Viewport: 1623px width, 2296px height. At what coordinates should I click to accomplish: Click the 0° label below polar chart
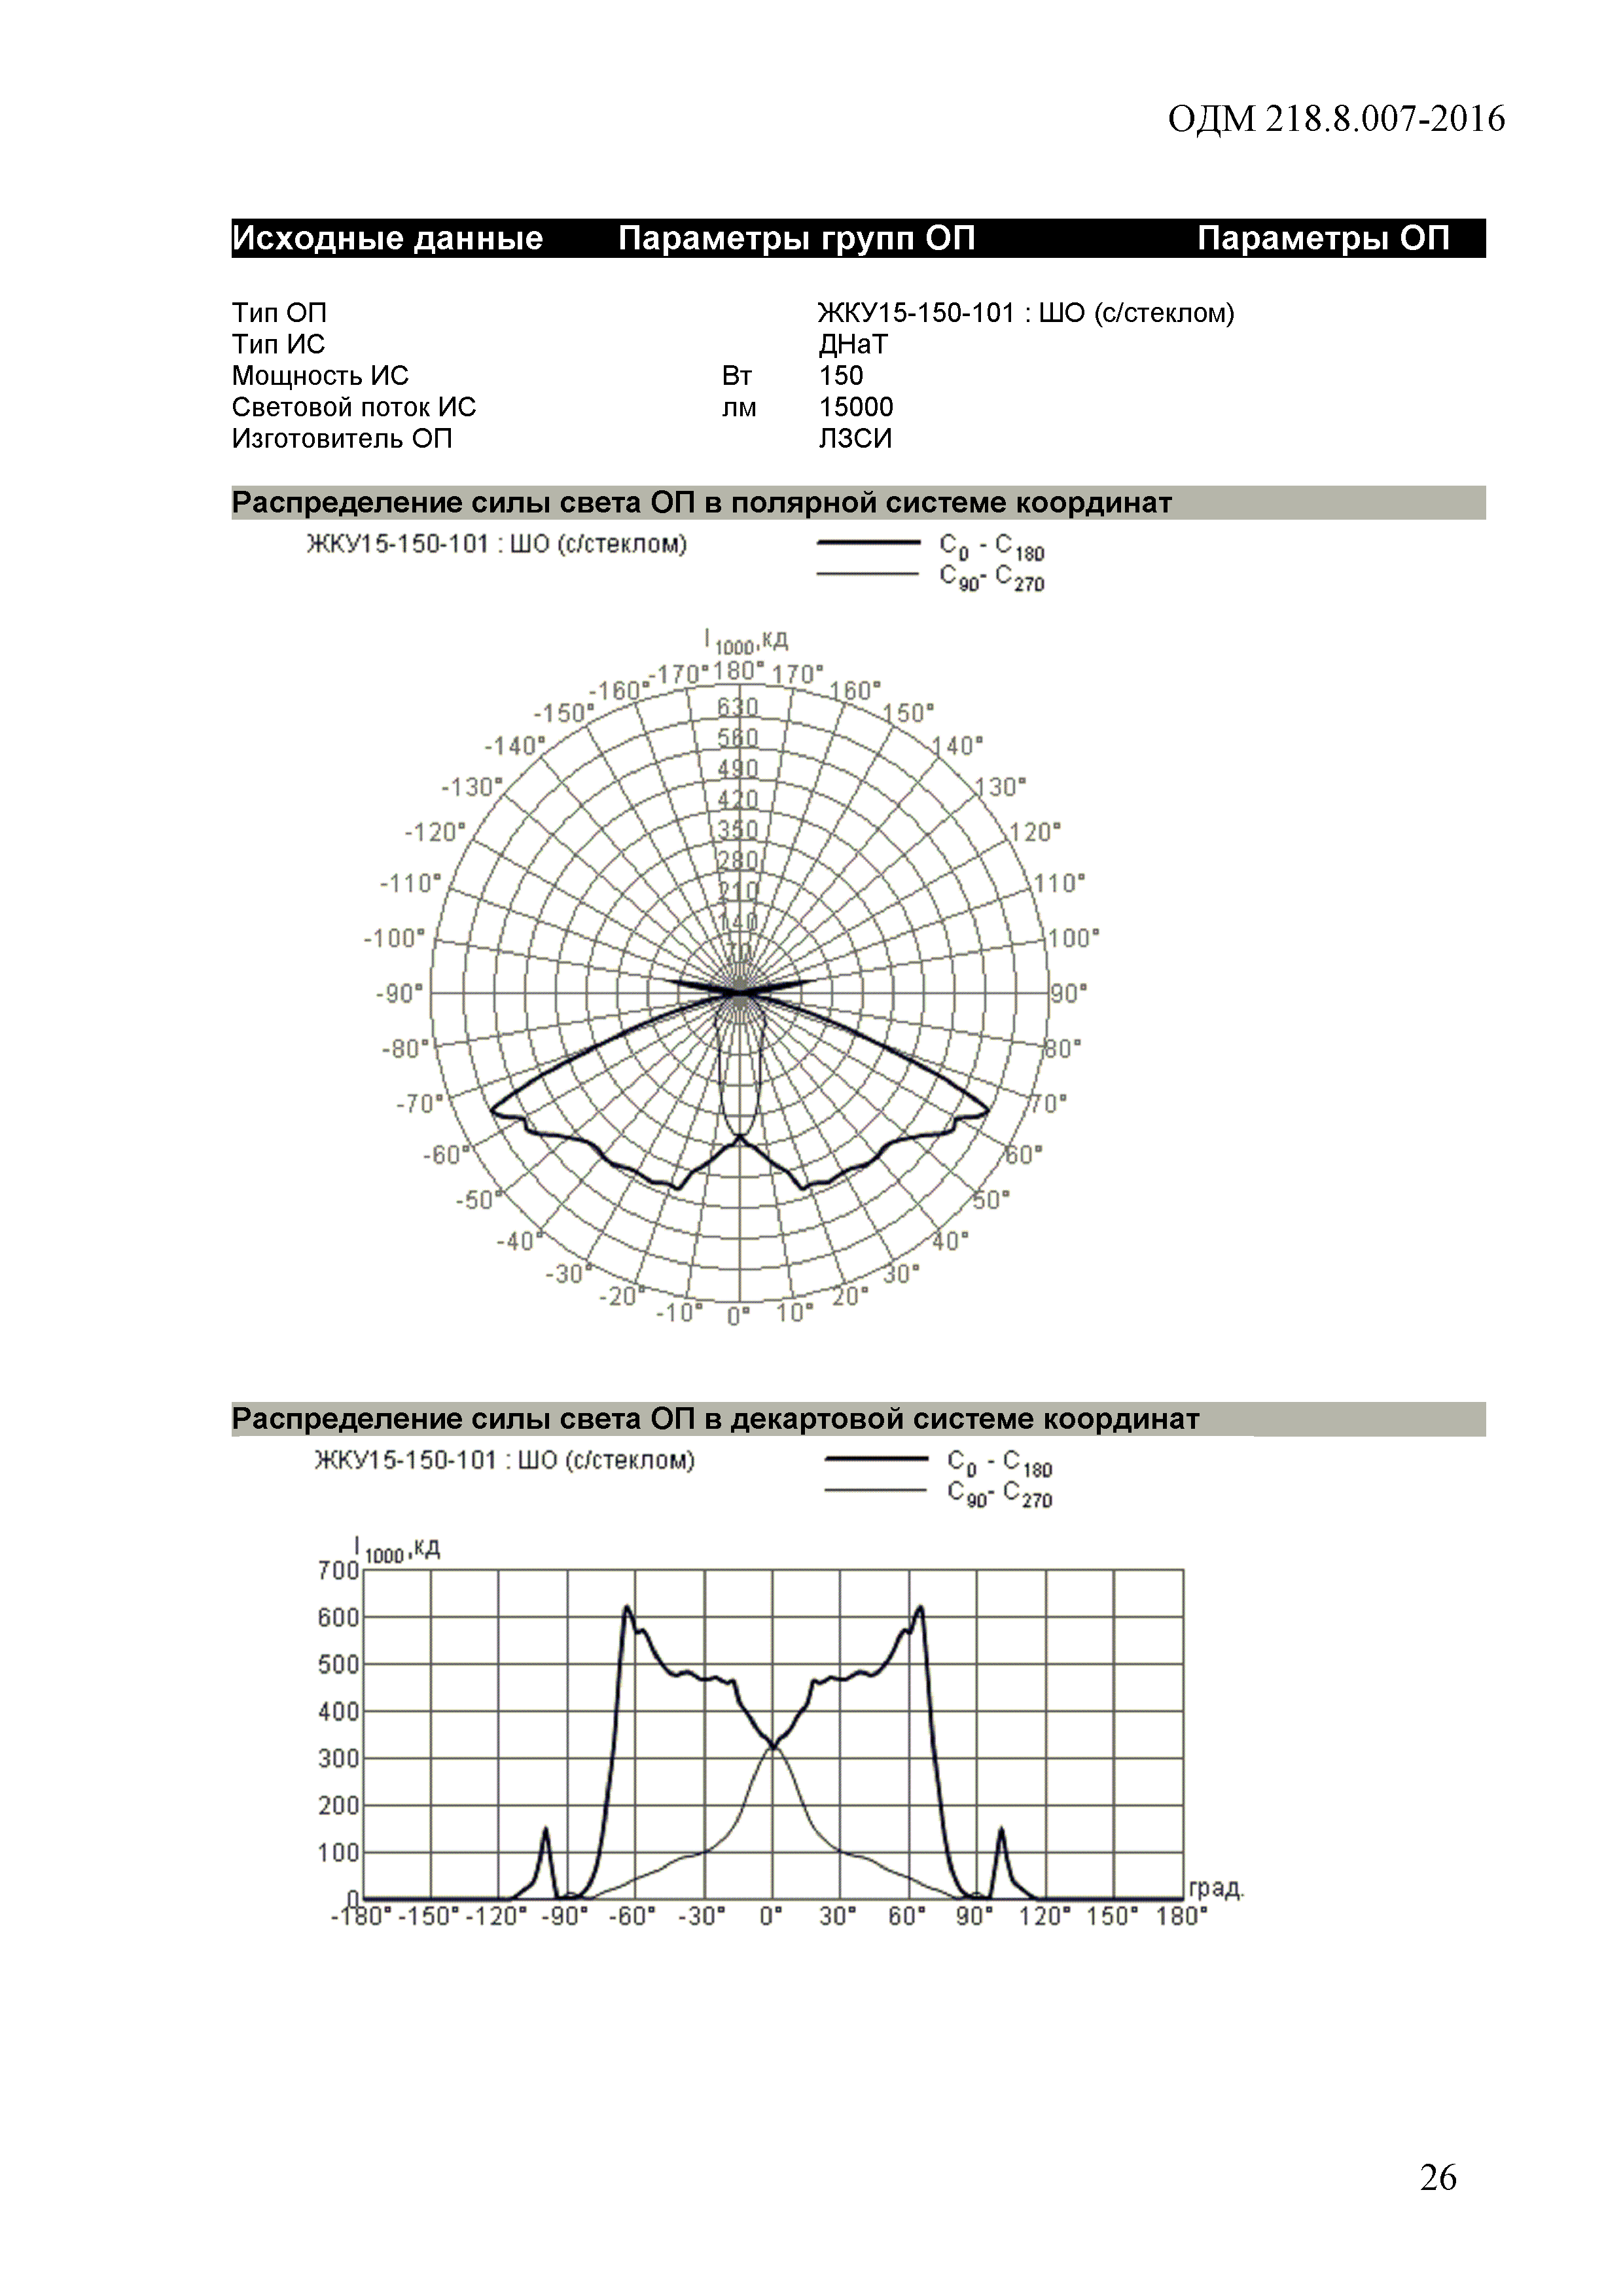pos(738,1316)
